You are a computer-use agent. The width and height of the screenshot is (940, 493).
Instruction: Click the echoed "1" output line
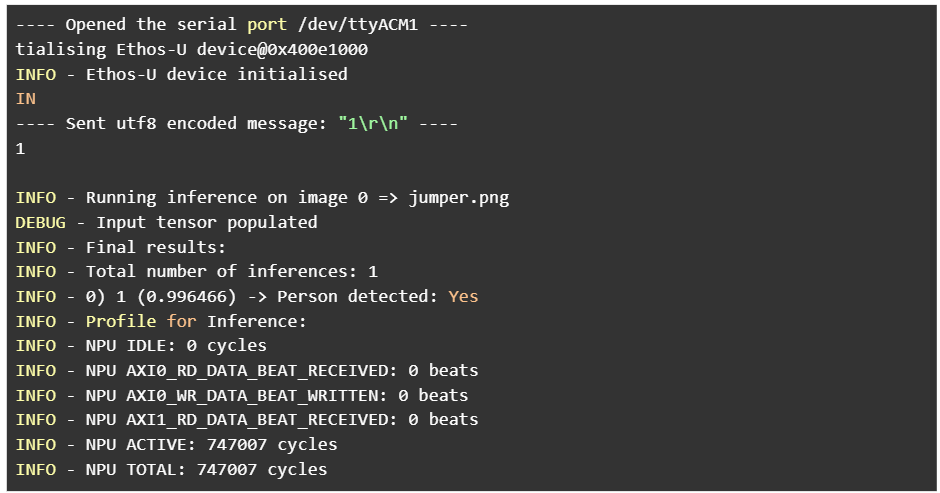point(21,148)
